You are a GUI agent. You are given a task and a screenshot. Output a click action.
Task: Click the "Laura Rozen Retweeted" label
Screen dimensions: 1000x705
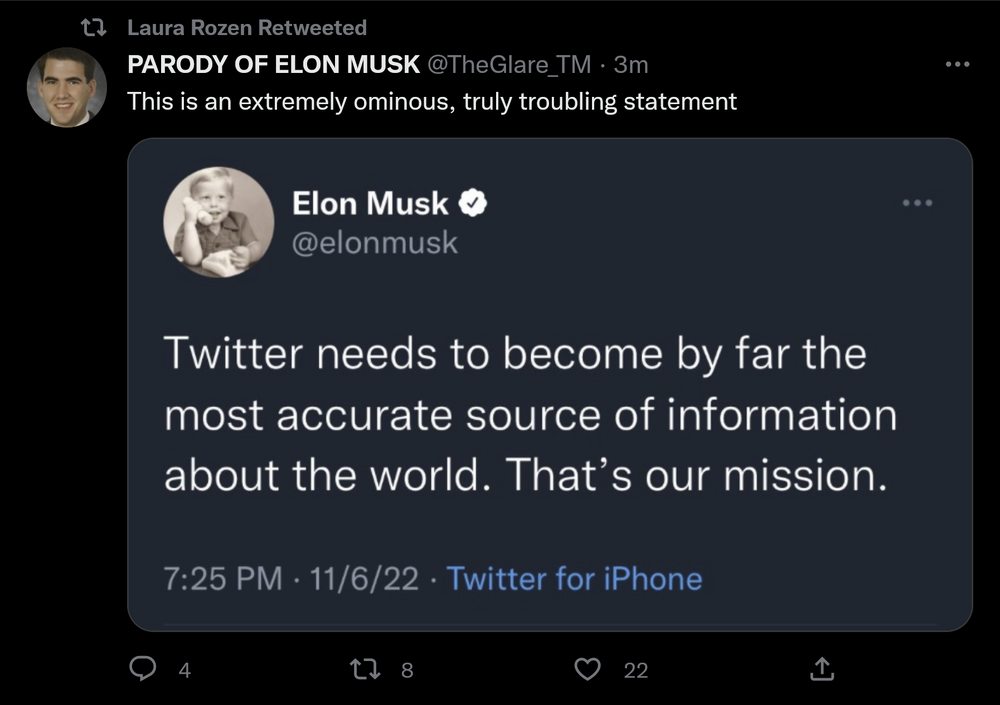point(247,28)
